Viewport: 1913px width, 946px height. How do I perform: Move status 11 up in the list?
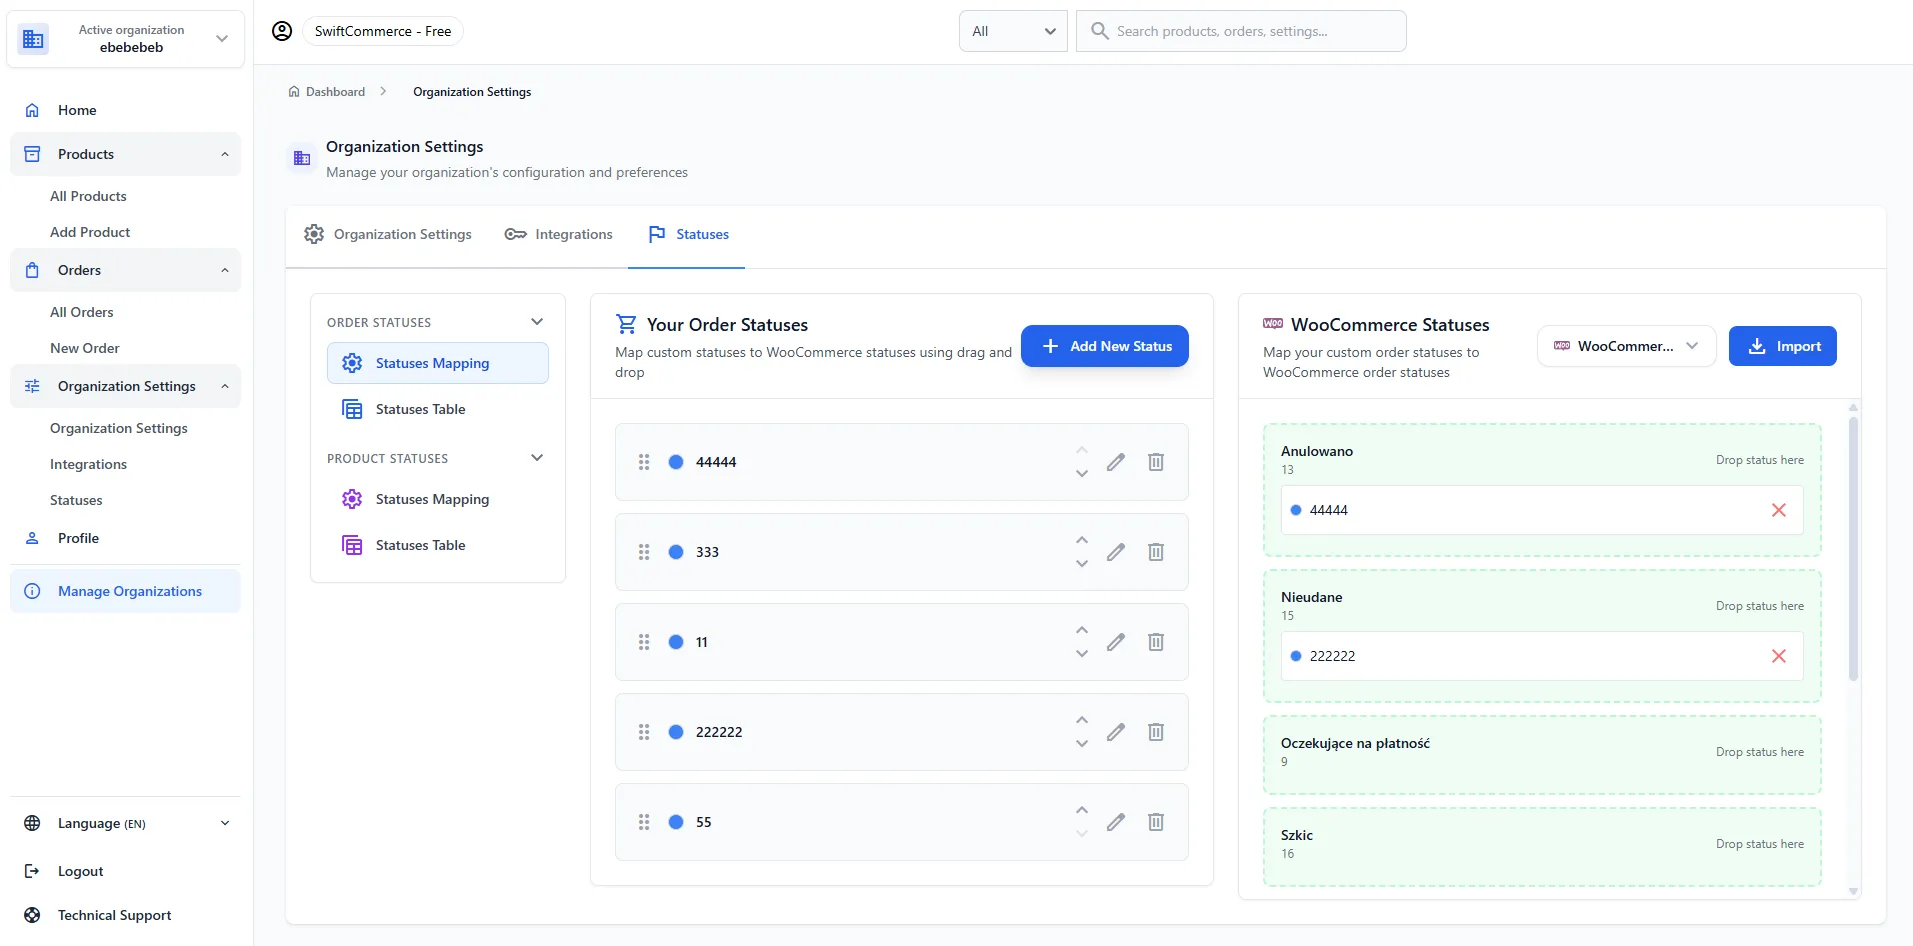pos(1082,629)
